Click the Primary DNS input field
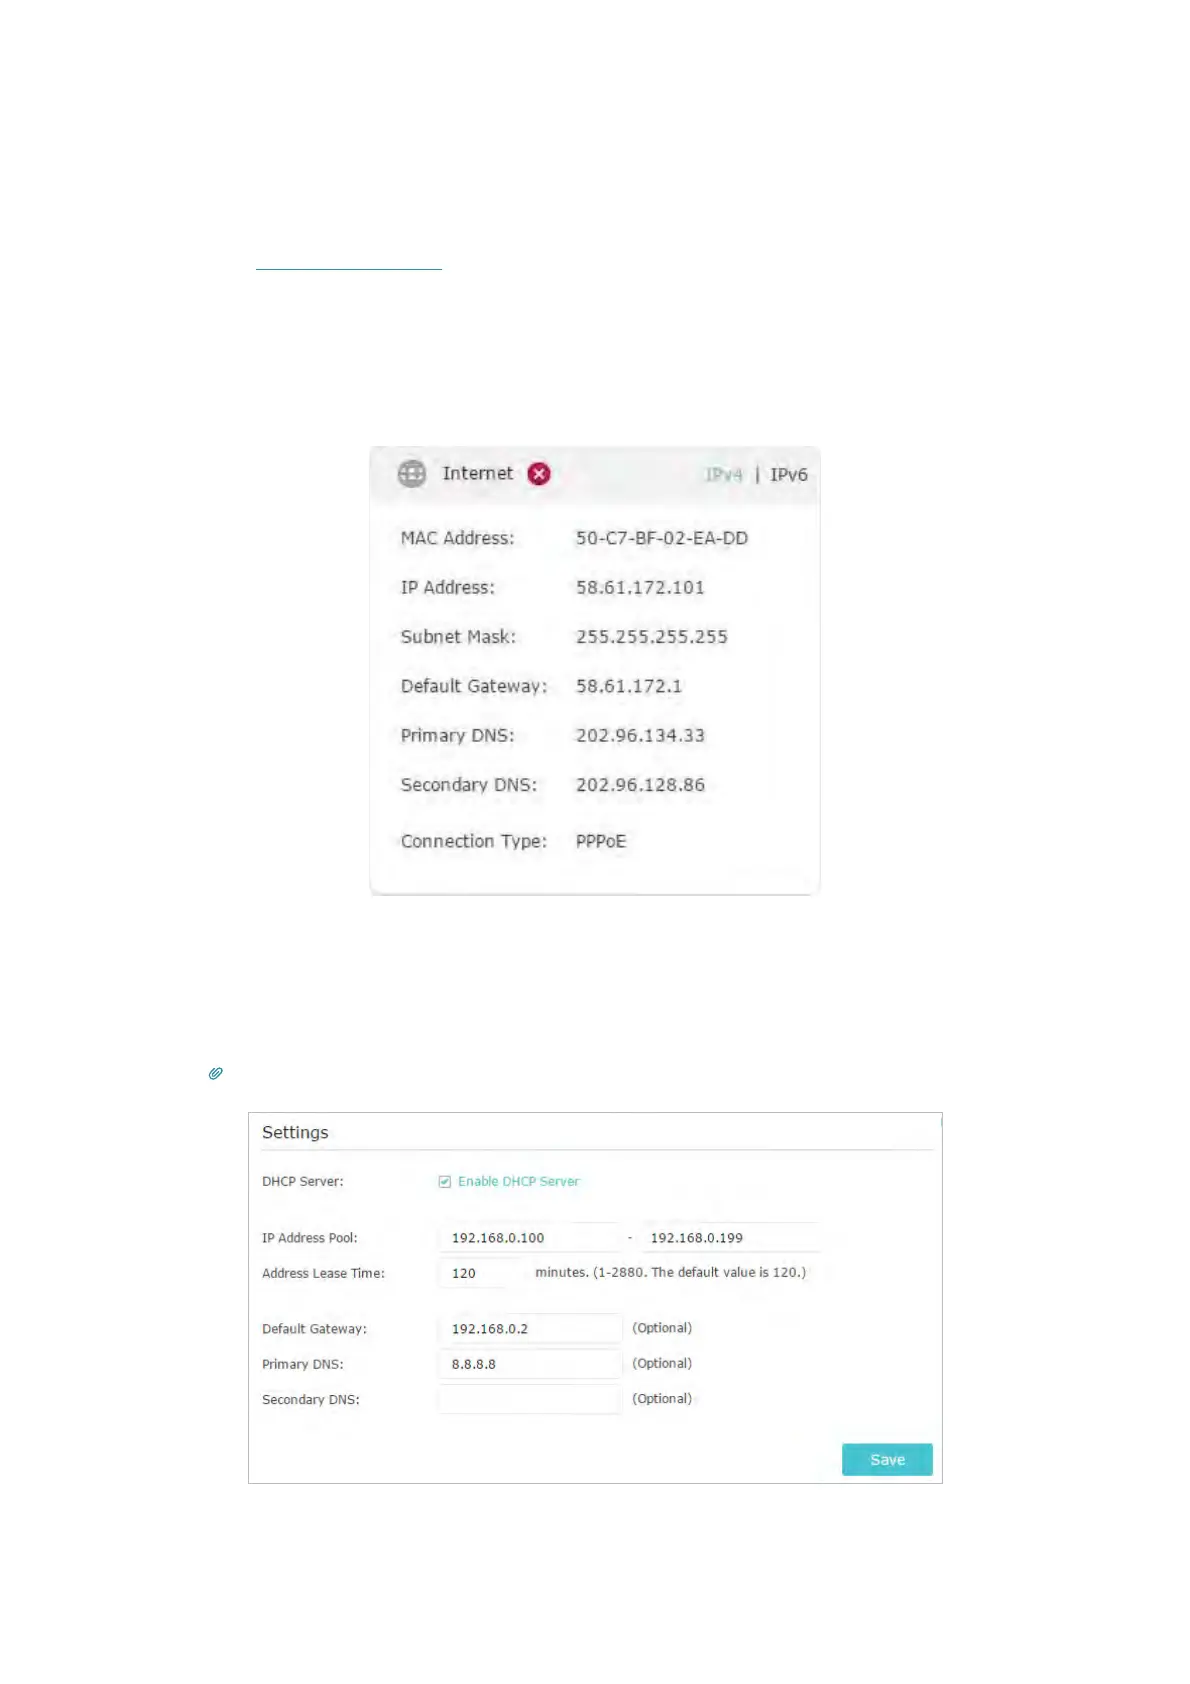Viewport: 1190px width, 1684px height. click(x=529, y=1364)
